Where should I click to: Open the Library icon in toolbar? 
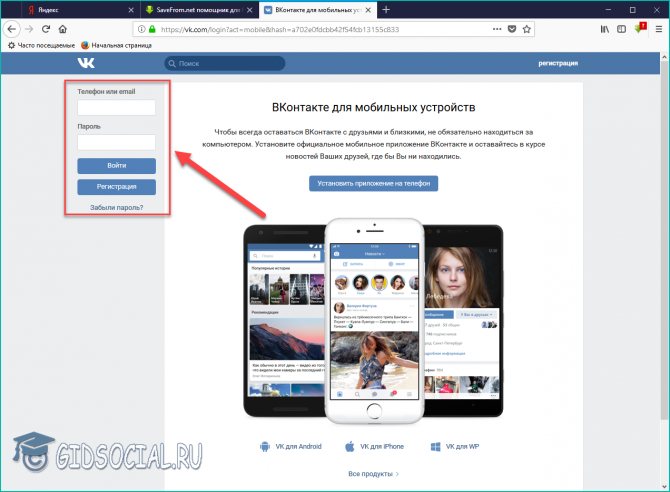click(605, 29)
